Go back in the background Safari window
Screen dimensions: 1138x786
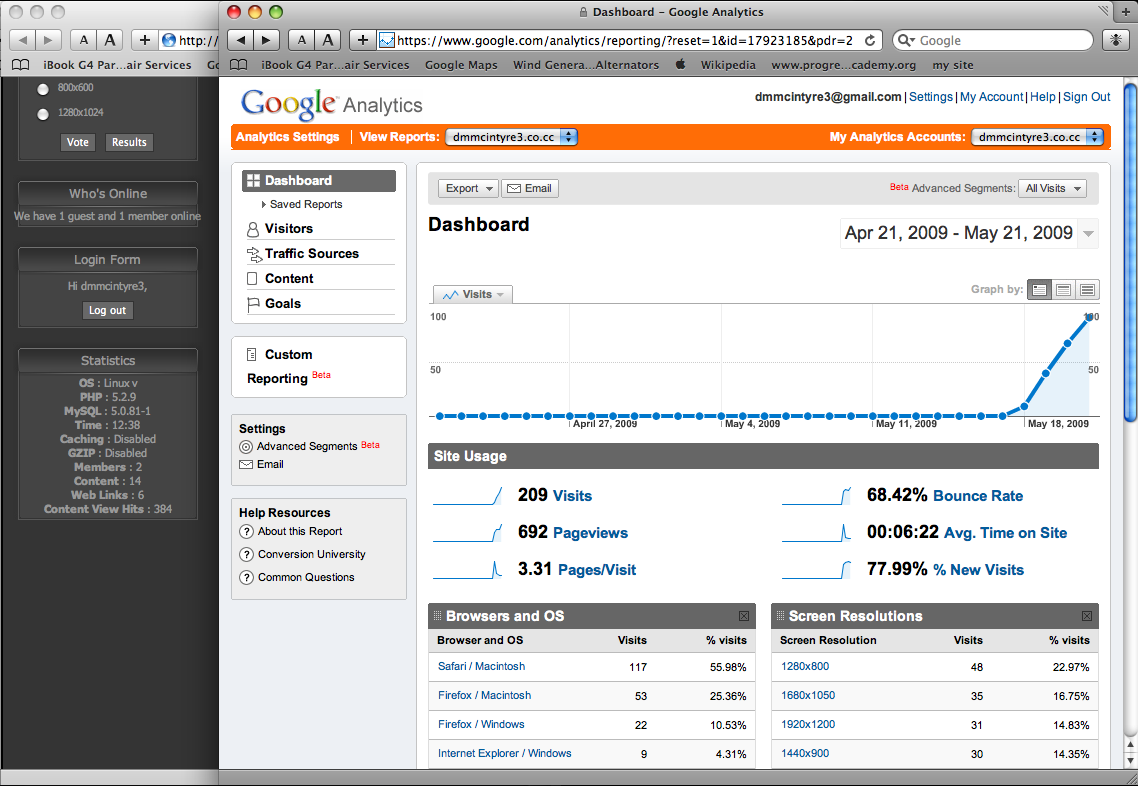22,40
